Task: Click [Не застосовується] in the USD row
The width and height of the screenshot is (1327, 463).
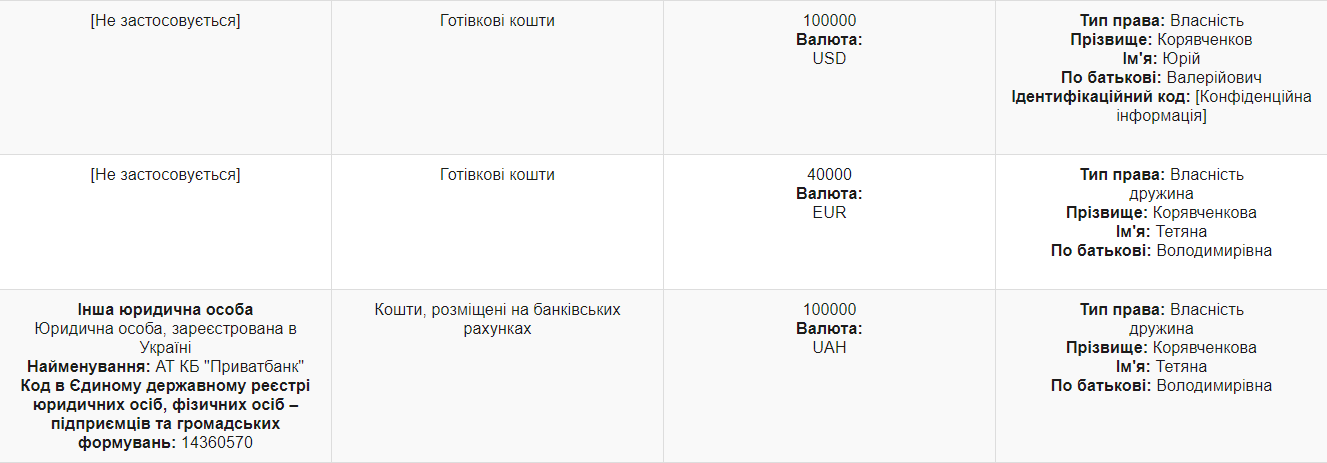Action: [165, 21]
